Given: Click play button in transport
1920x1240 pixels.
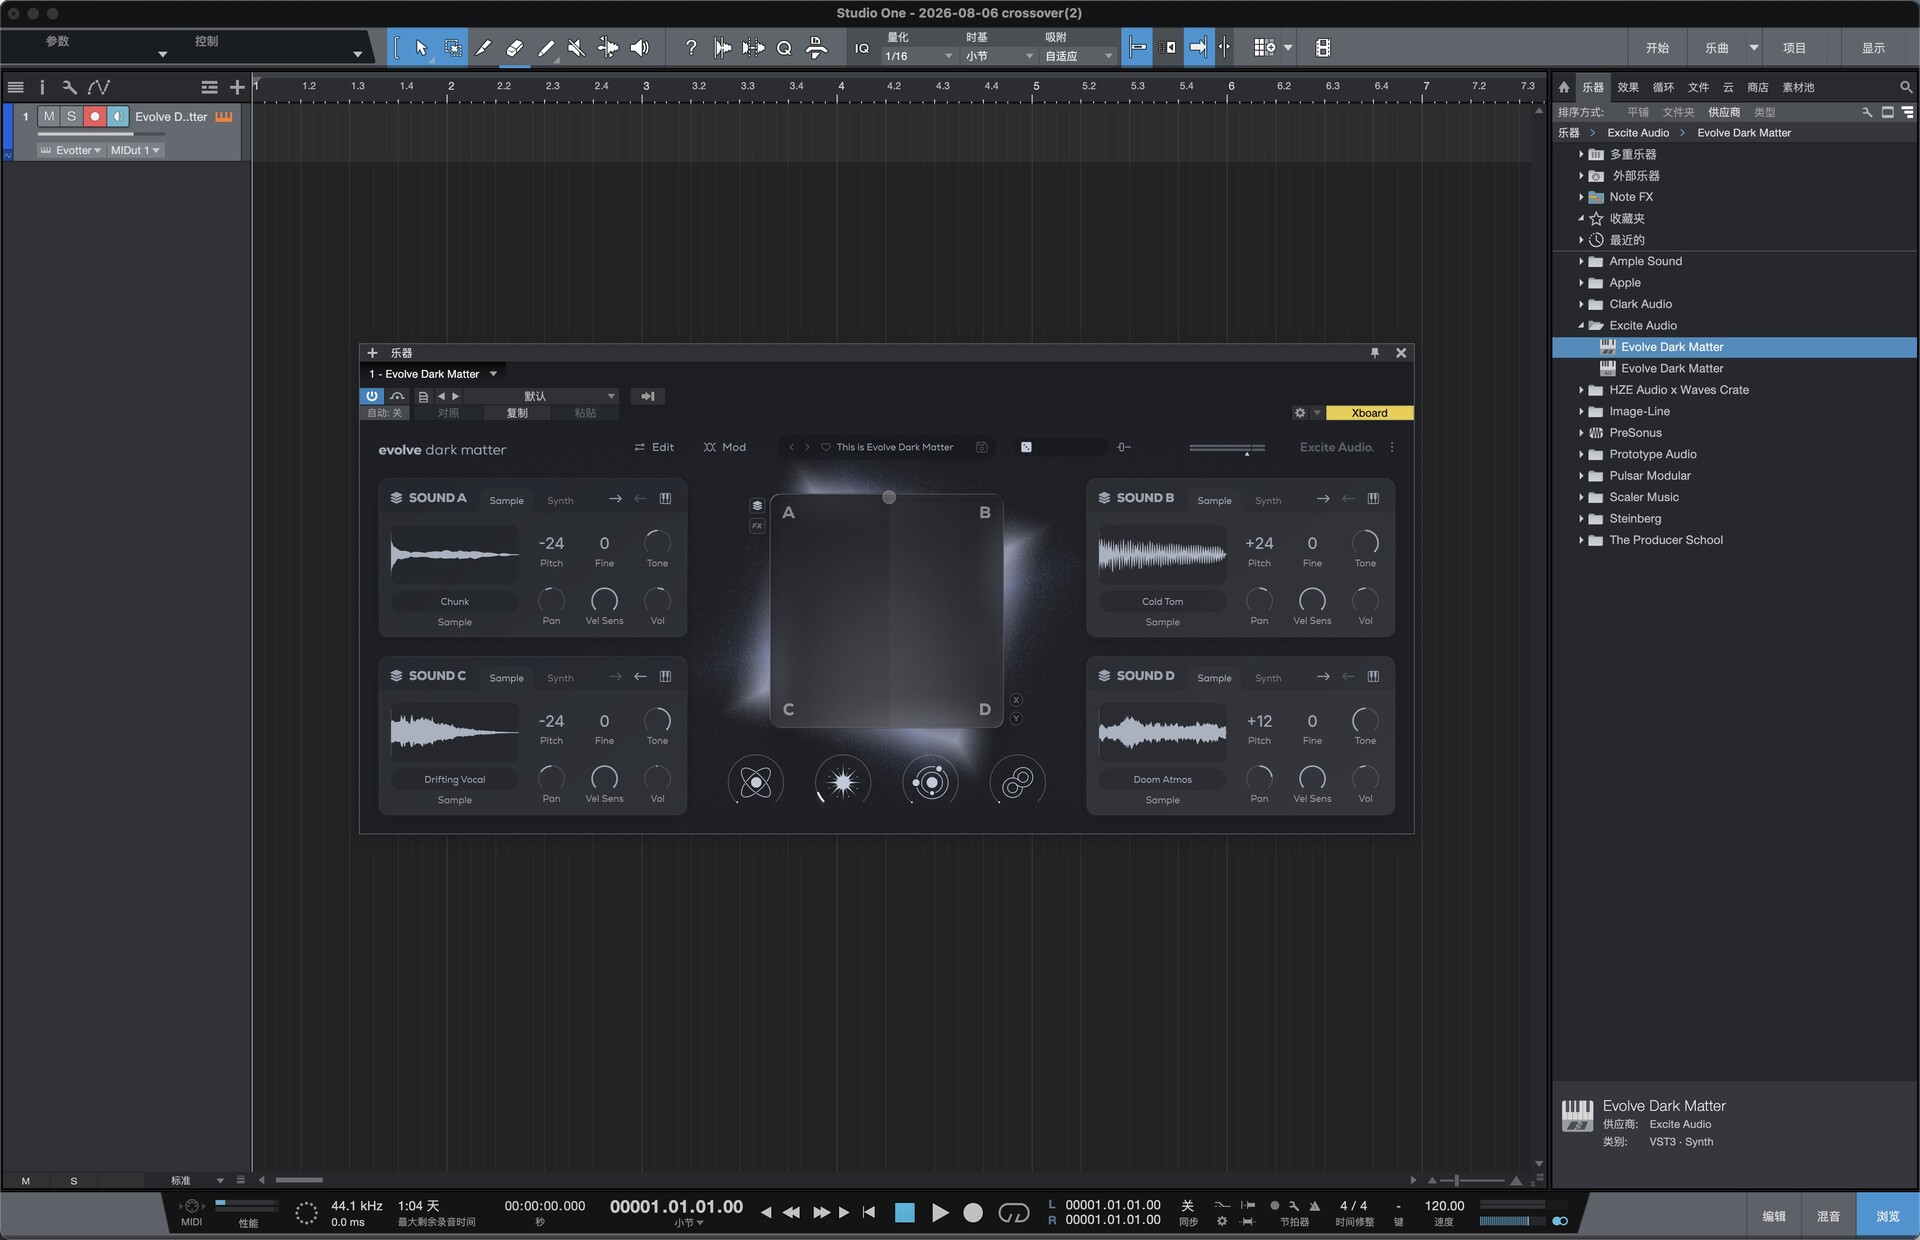Looking at the screenshot, I should tap(940, 1213).
